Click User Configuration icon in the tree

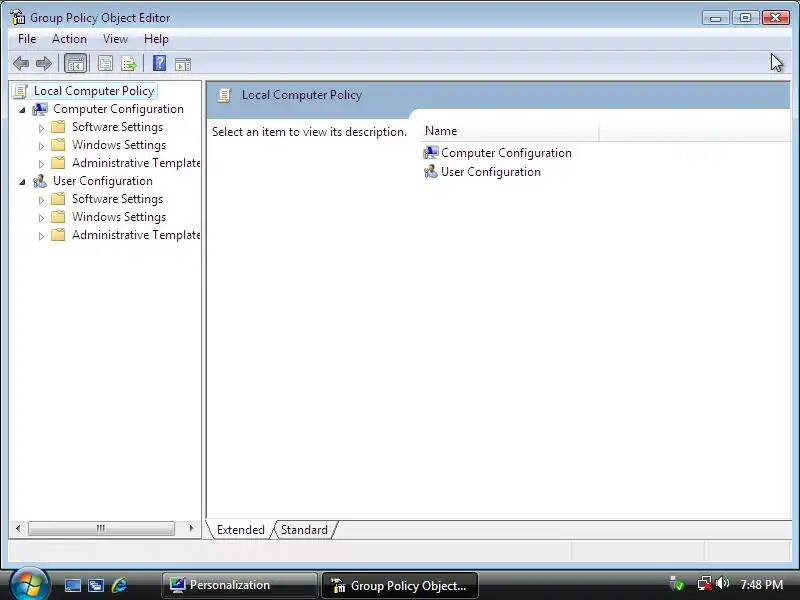(x=40, y=181)
